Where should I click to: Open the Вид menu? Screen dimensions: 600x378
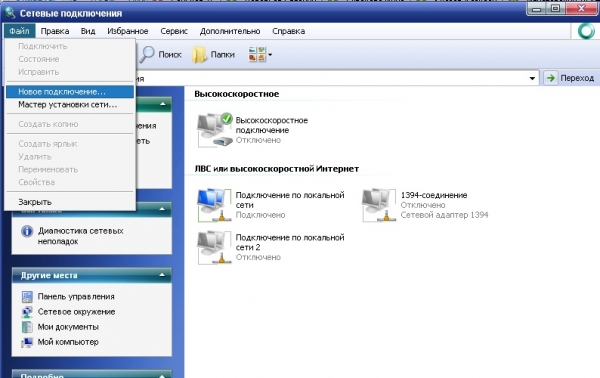[x=88, y=31]
